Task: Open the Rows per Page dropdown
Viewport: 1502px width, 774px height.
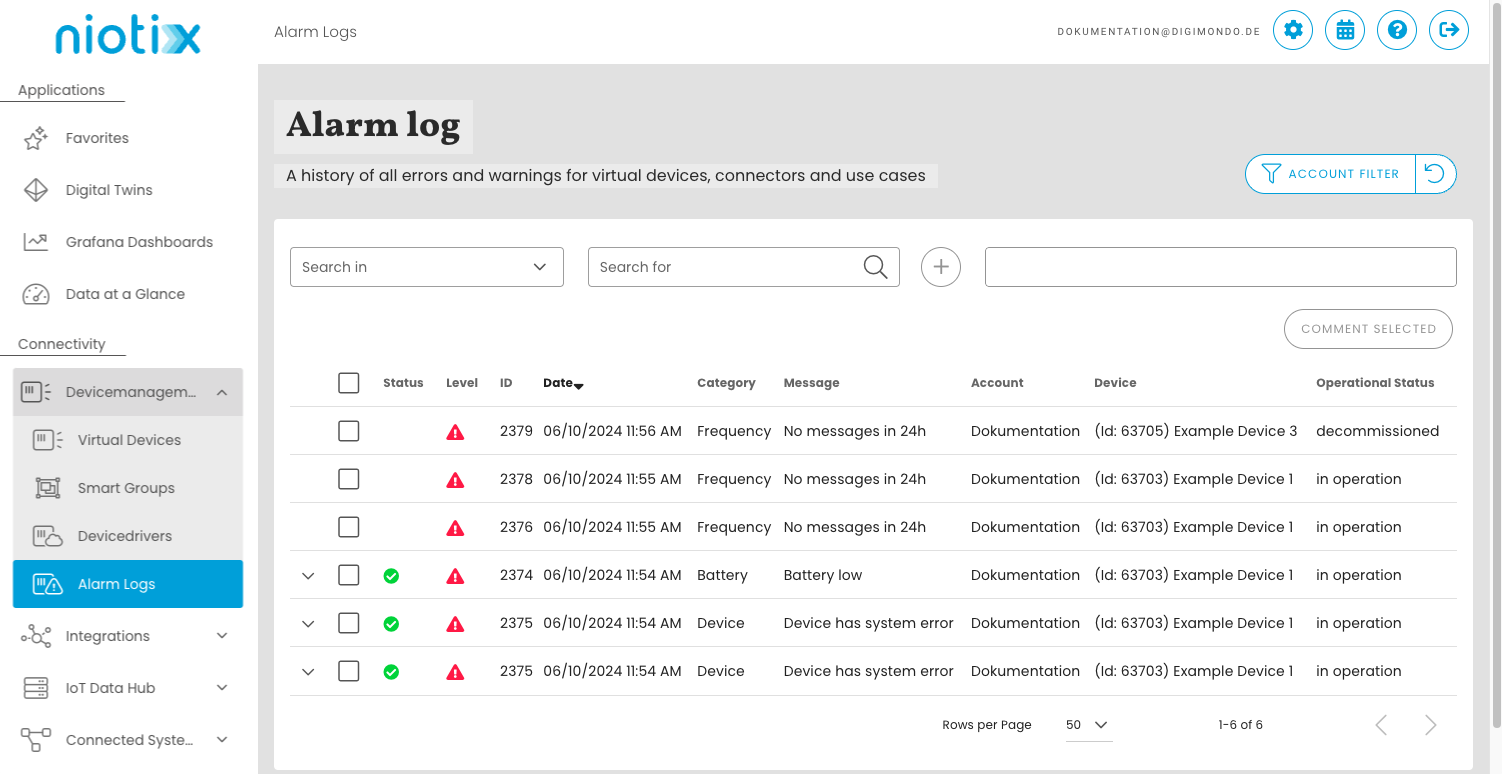Action: (x=1086, y=724)
